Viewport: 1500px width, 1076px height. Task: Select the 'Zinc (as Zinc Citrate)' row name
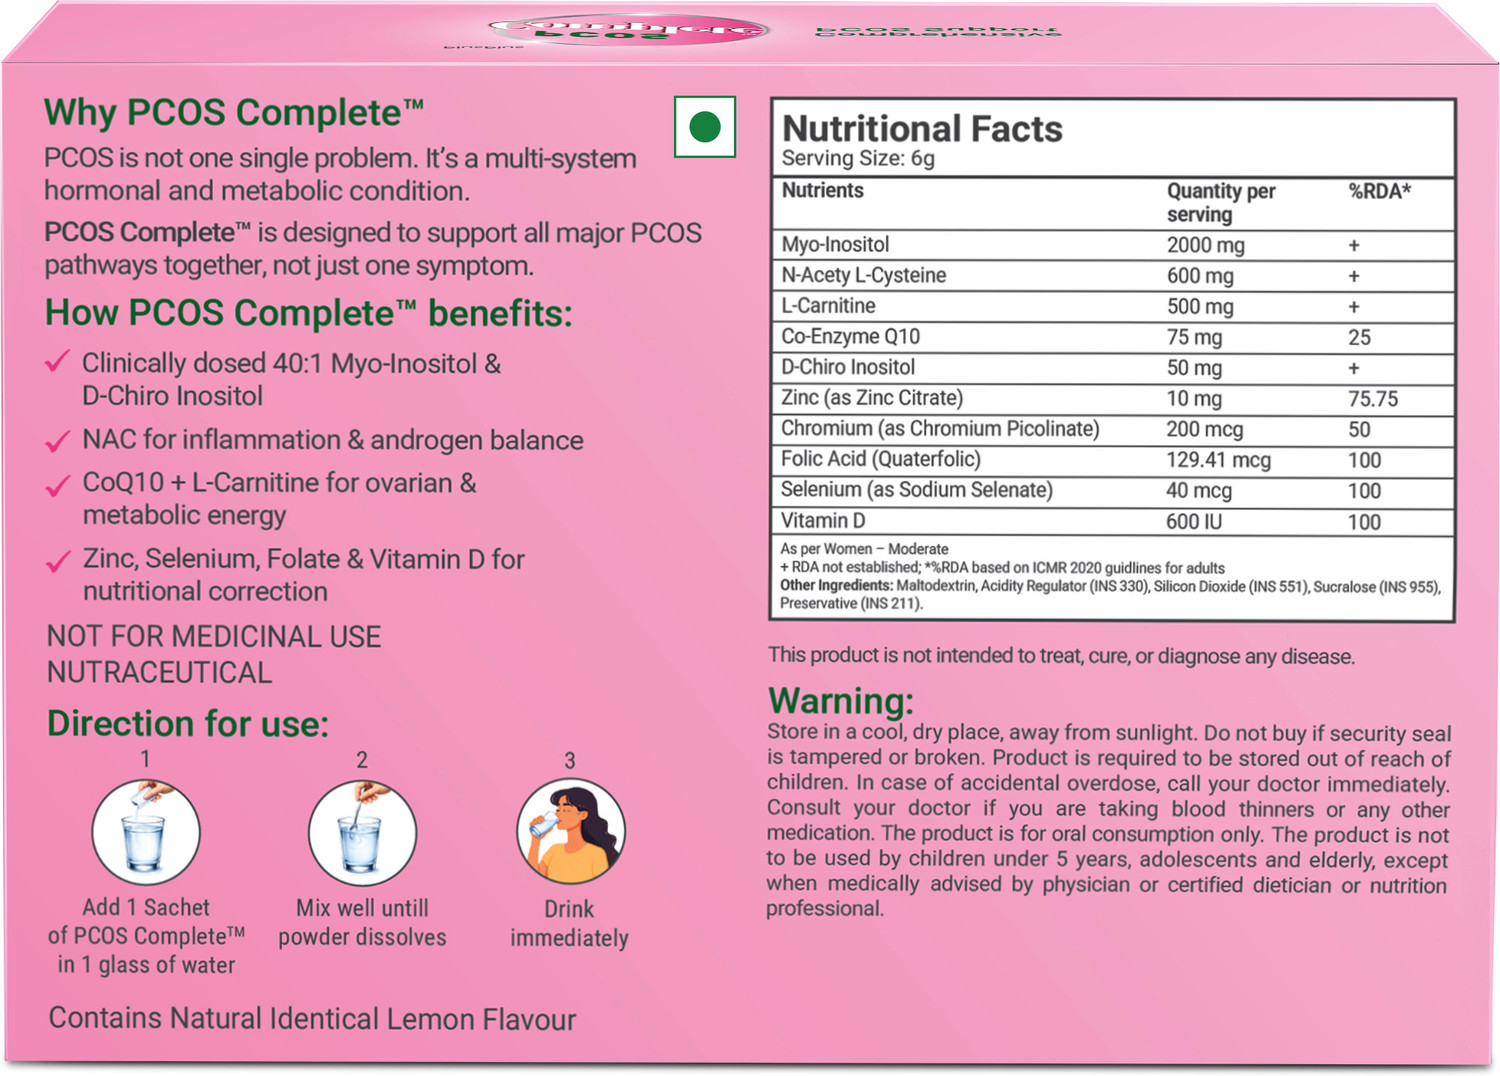click(x=872, y=398)
